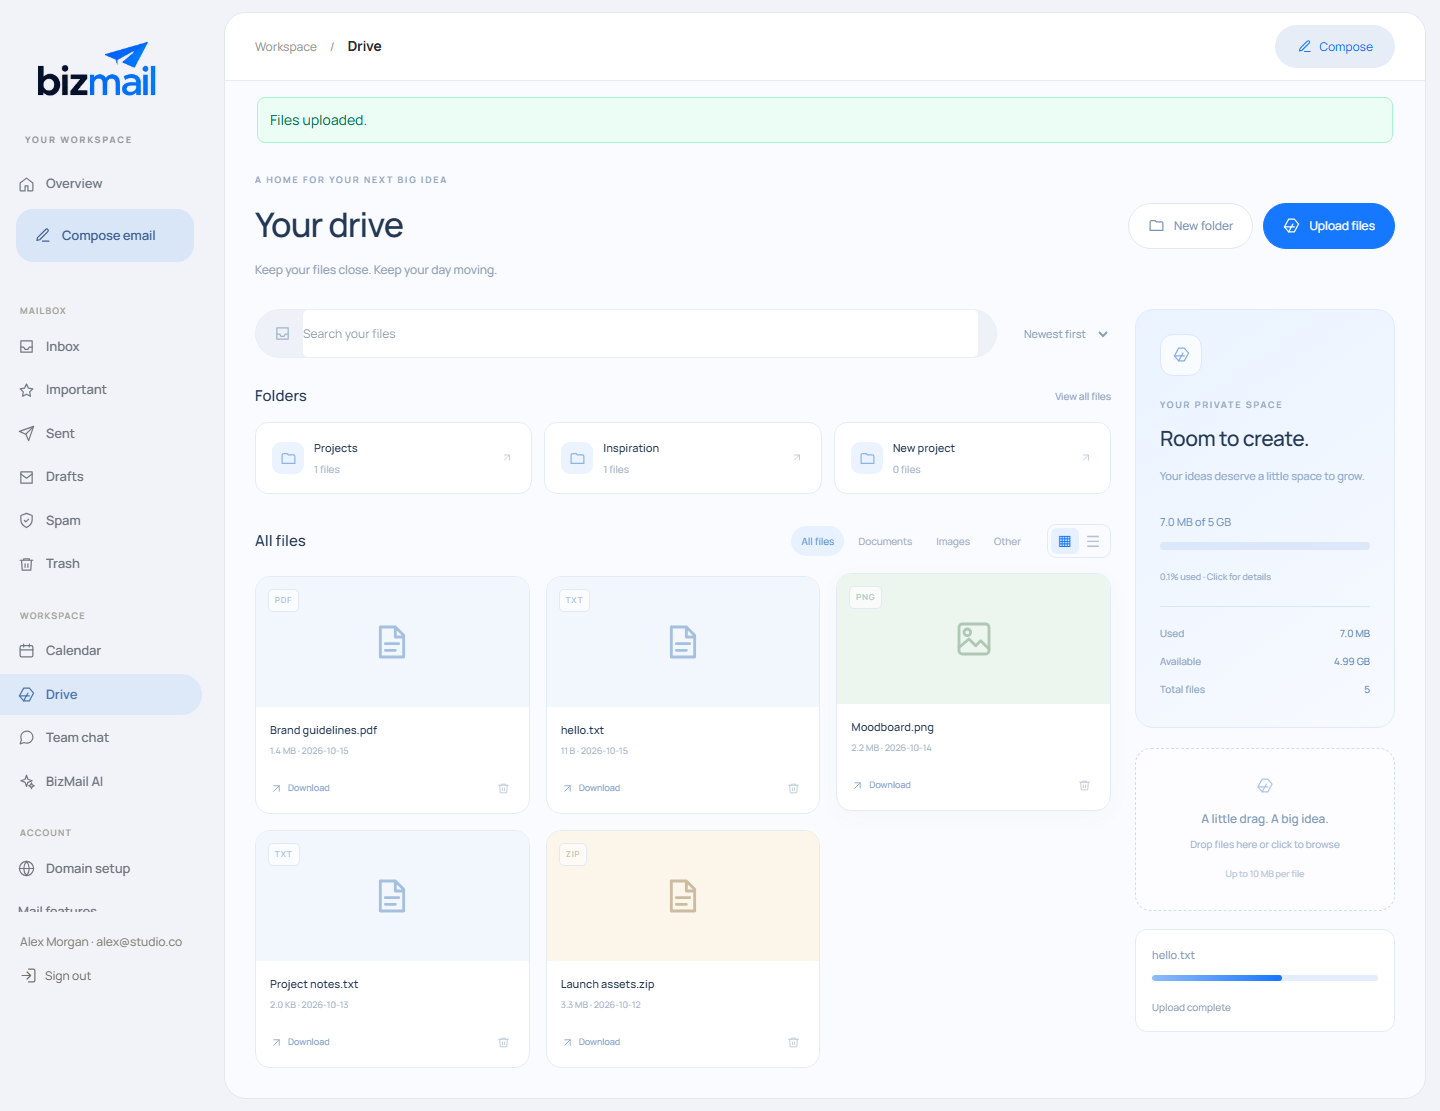This screenshot has width=1440, height=1111.
Task: Filter files by Documents
Action: coord(885,541)
